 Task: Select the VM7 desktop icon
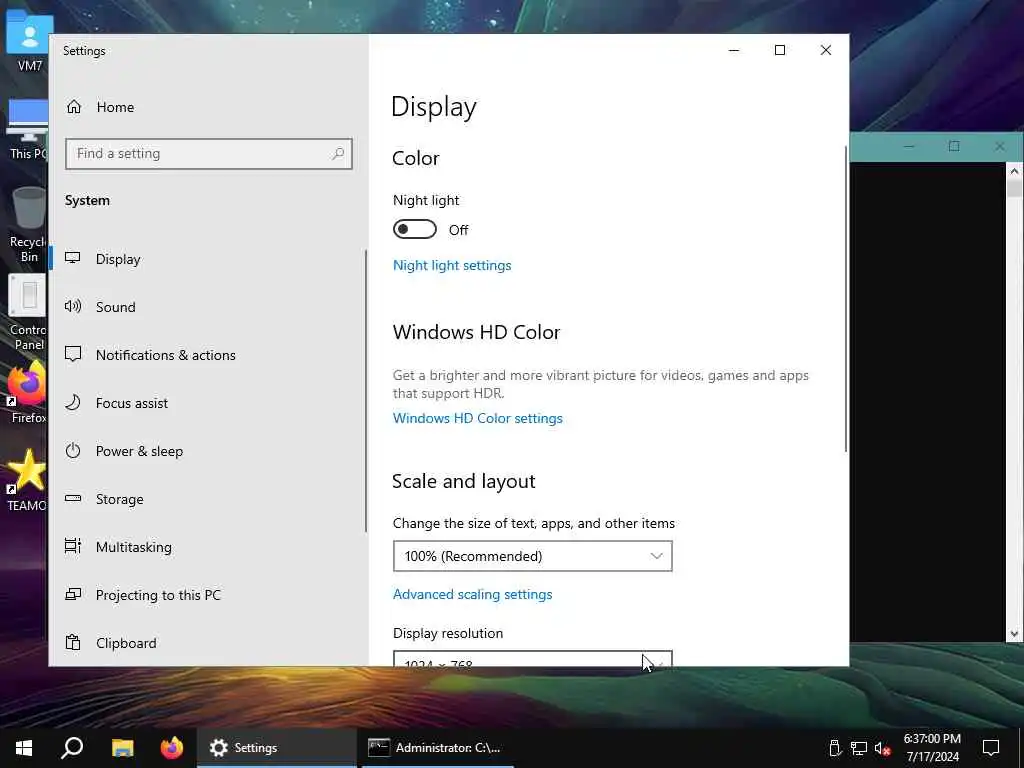point(28,40)
